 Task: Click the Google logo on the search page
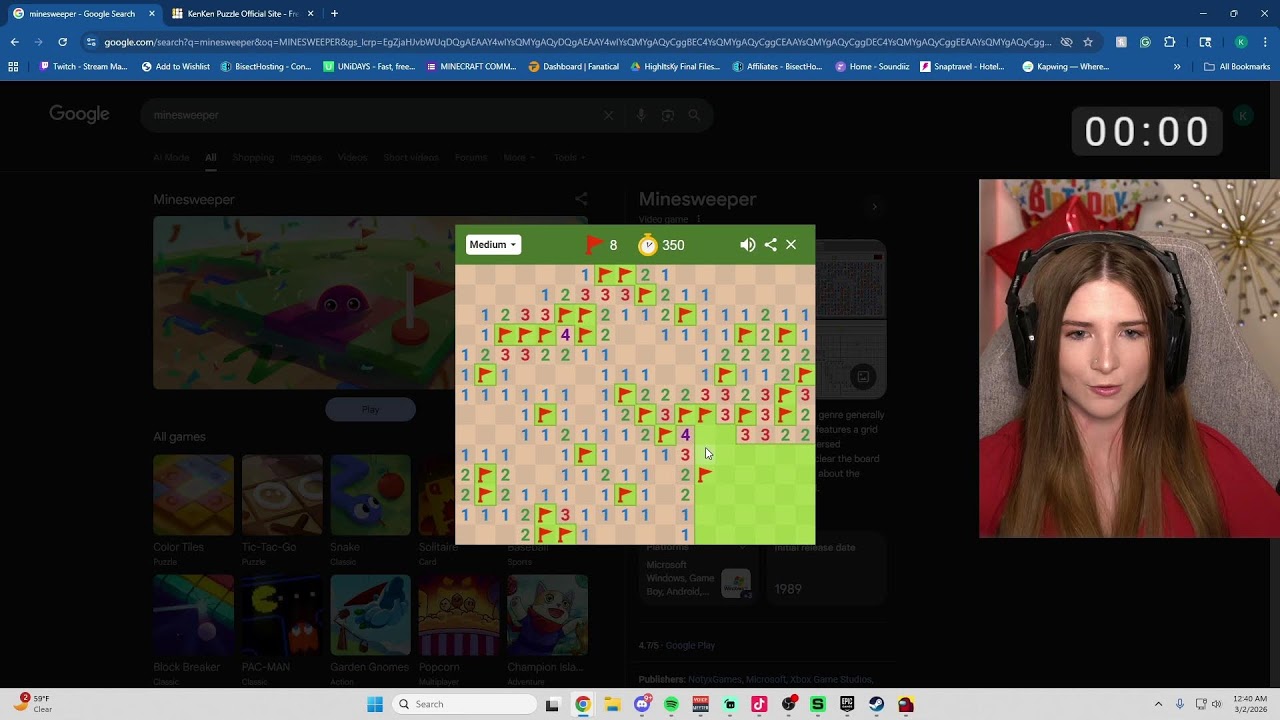coord(79,114)
